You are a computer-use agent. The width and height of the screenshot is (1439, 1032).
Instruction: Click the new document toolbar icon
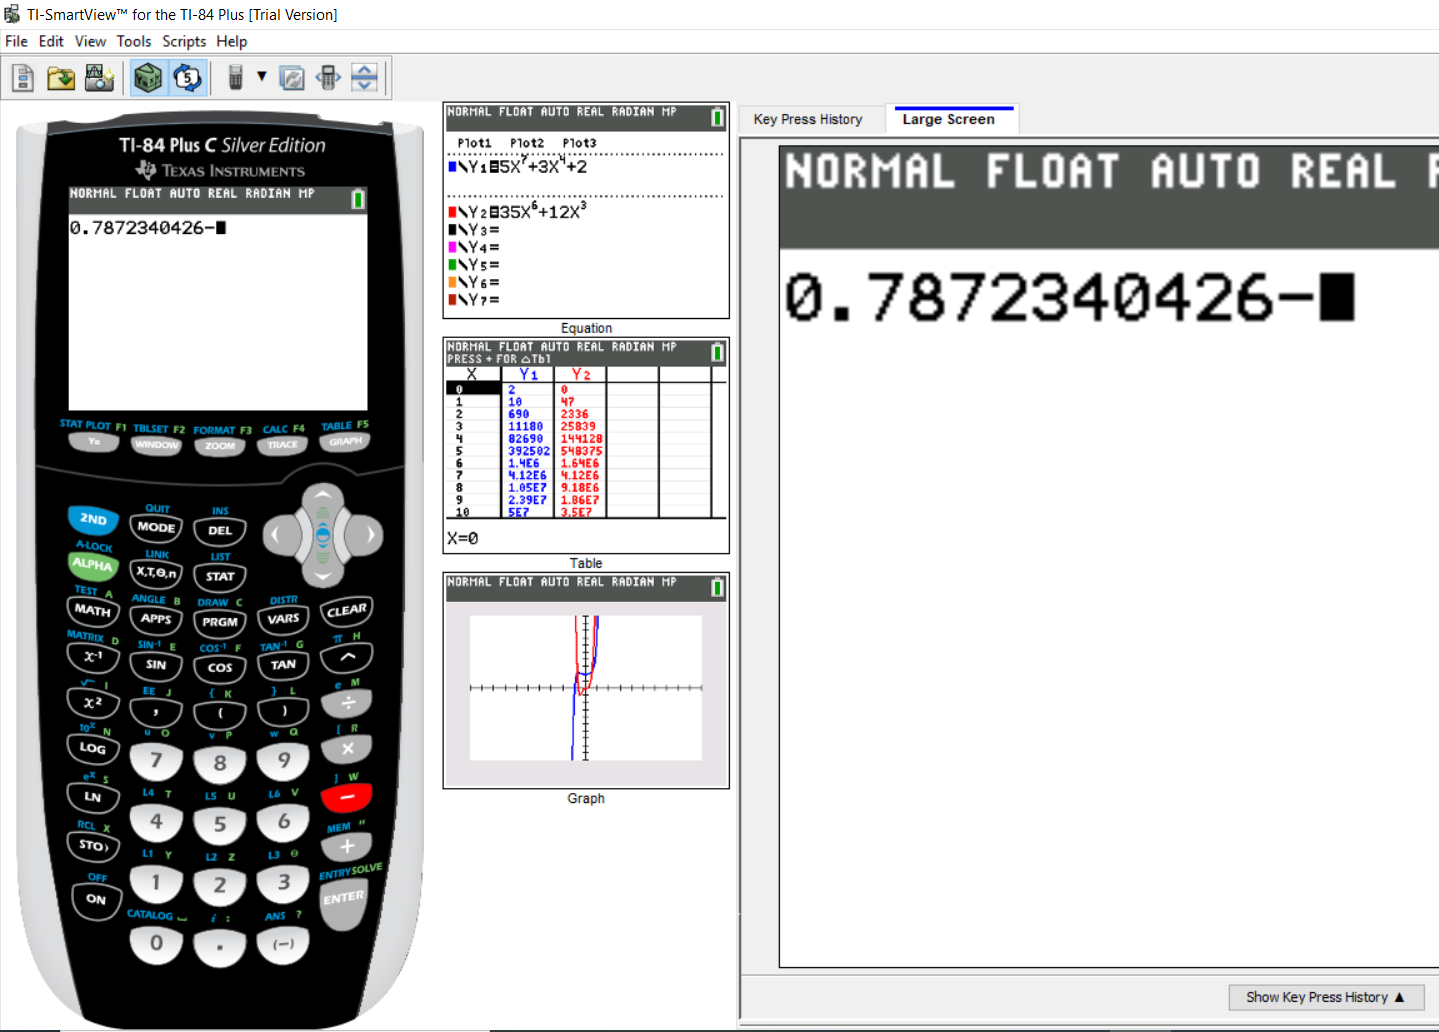click(x=23, y=78)
